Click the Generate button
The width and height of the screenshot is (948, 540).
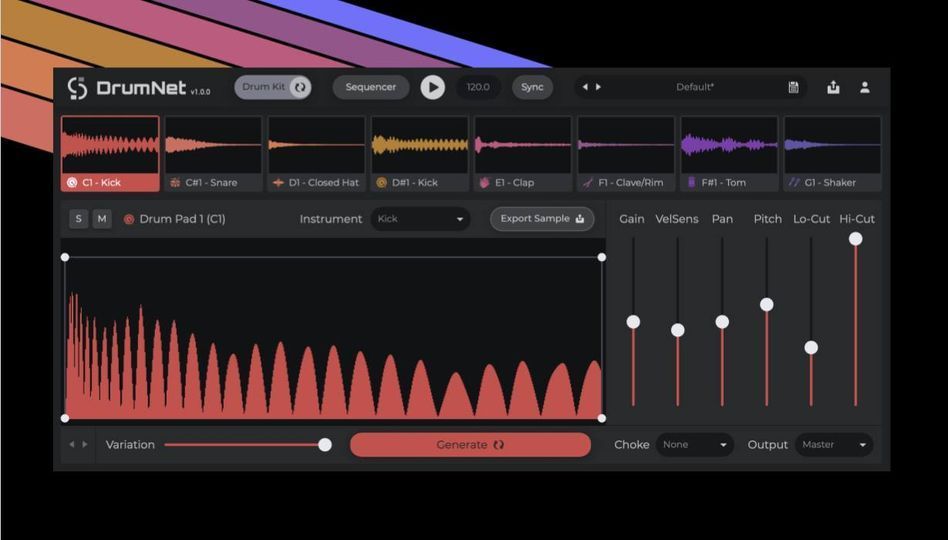tap(470, 444)
